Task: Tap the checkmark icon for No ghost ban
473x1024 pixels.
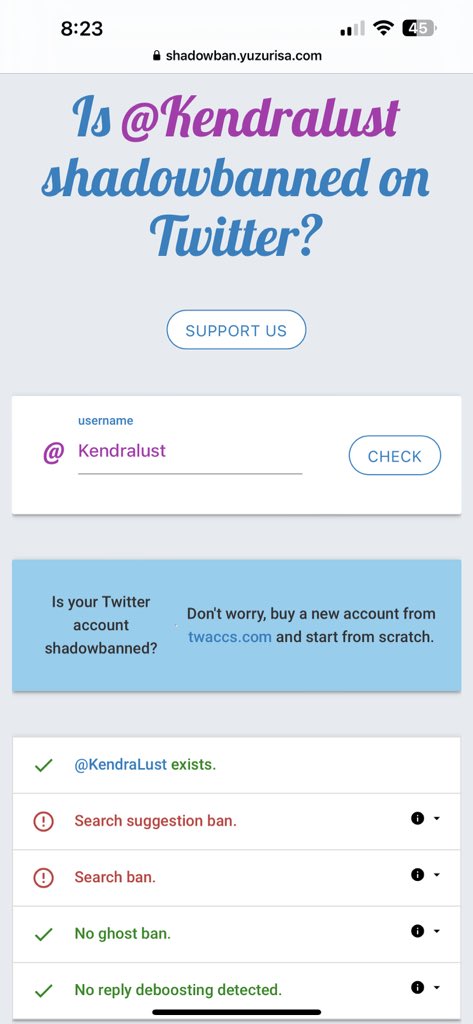Action: (x=43, y=935)
